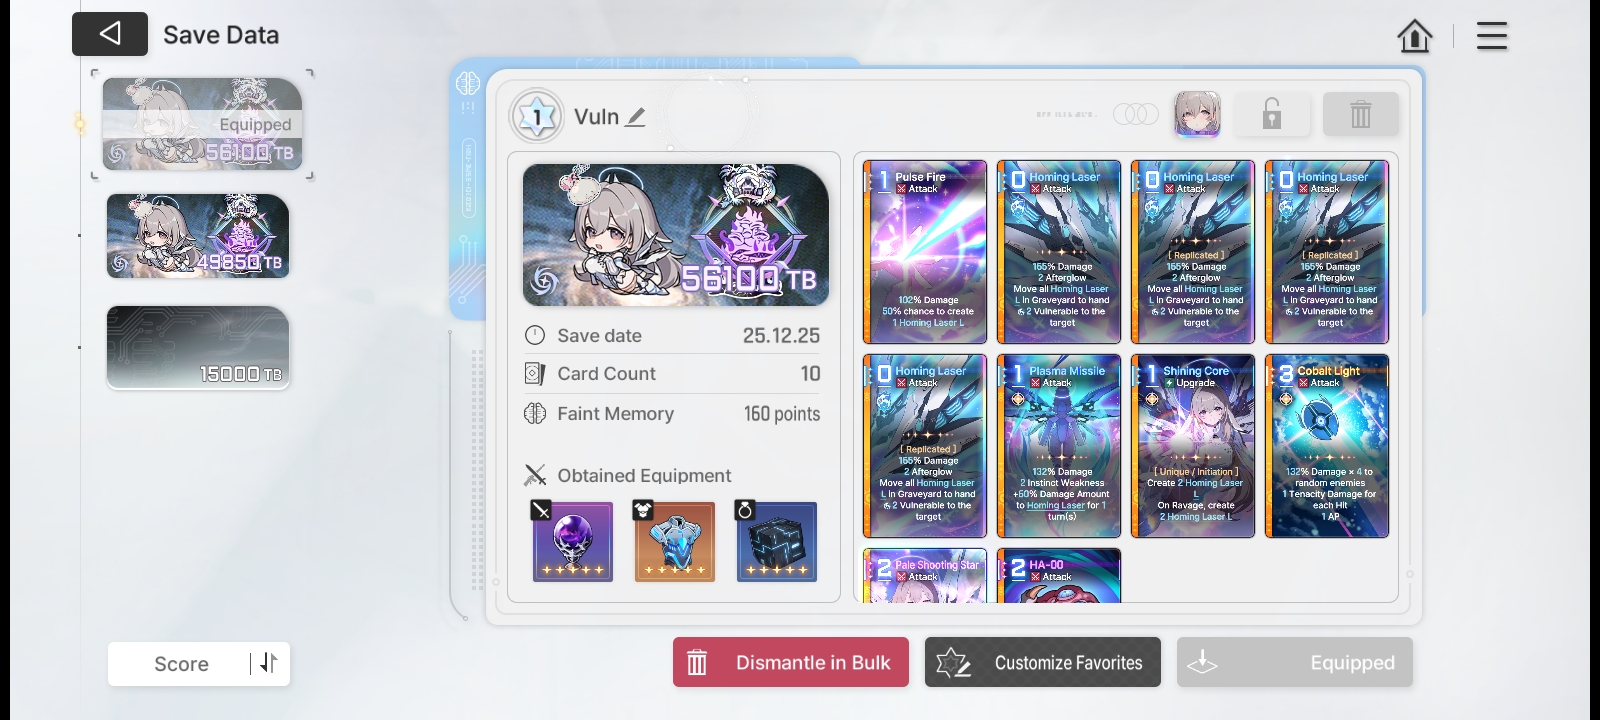Open the character portrait icon
The height and width of the screenshot is (720, 1600).
click(1197, 114)
